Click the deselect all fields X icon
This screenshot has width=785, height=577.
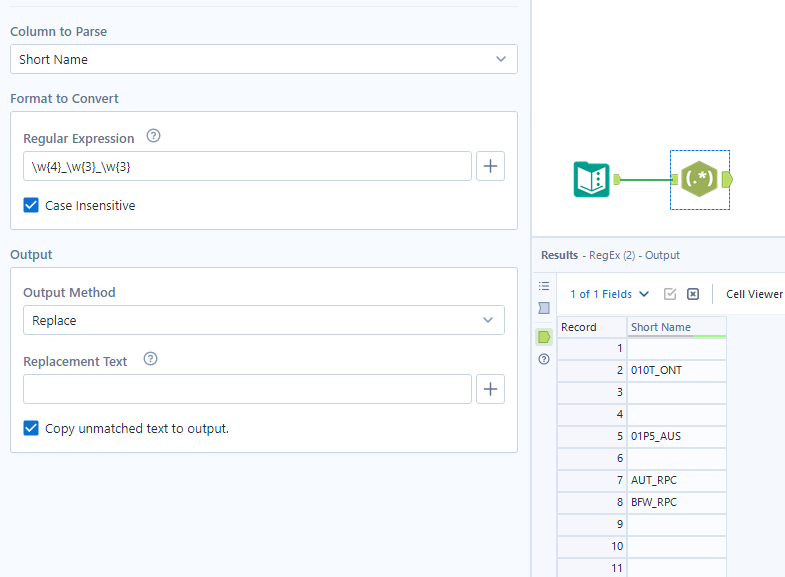(693, 294)
